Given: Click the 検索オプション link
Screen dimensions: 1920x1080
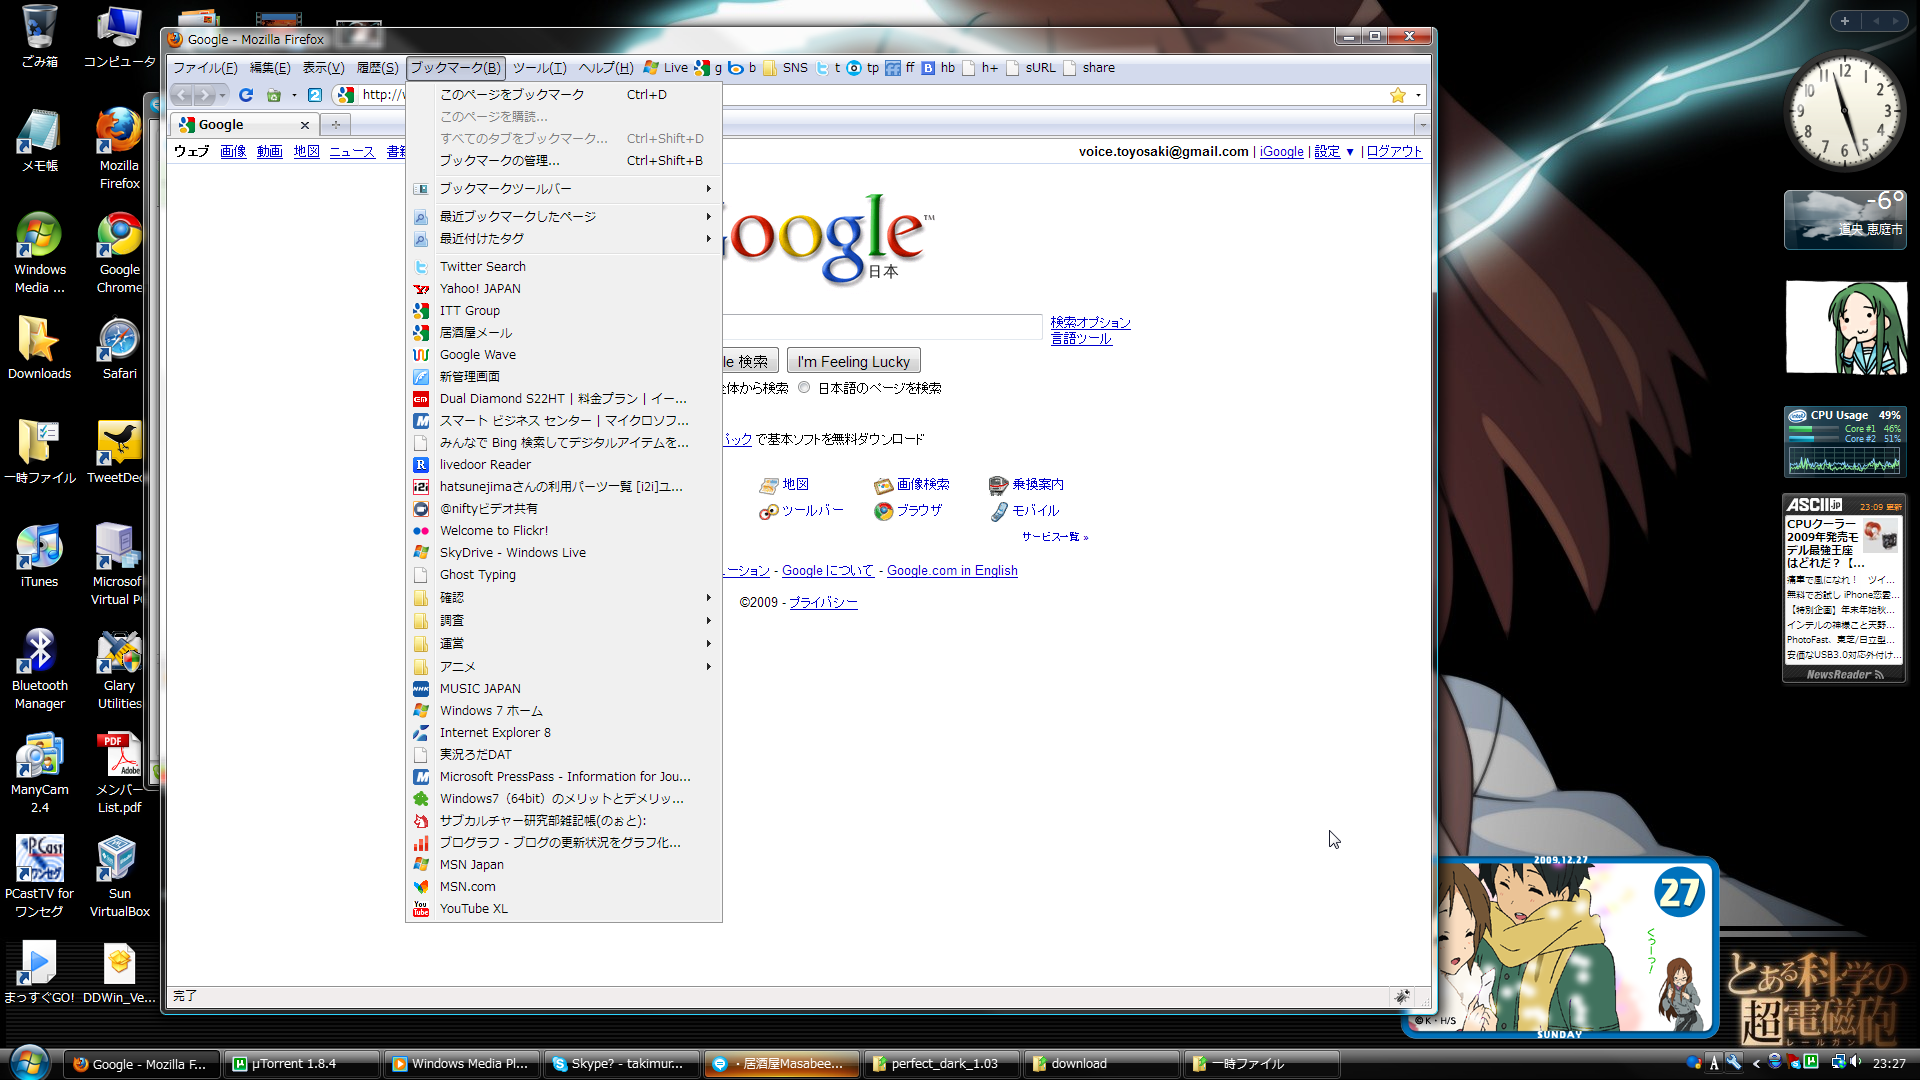Looking at the screenshot, I should point(1091,323).
